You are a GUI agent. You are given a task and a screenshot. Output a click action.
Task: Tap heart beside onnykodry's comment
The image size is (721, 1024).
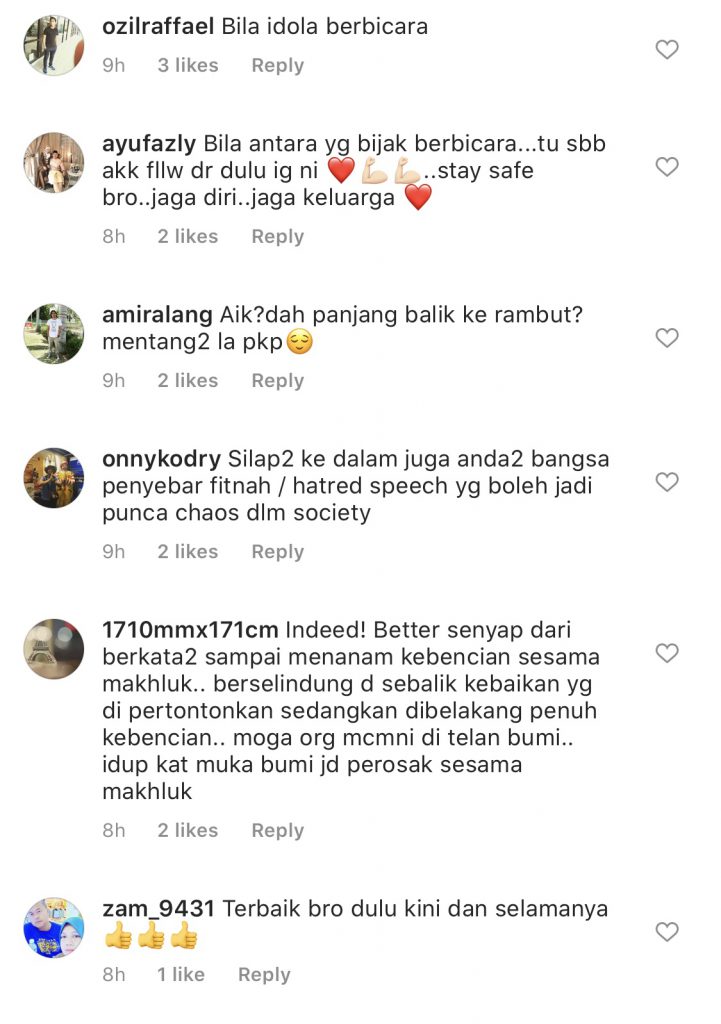tap(667, 483)
